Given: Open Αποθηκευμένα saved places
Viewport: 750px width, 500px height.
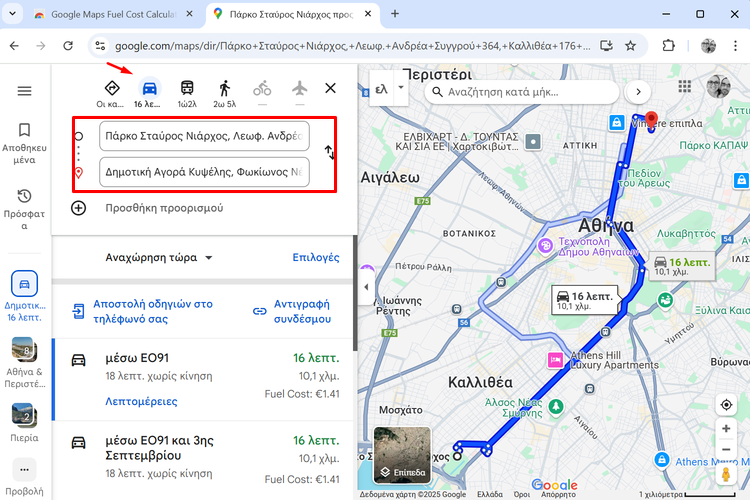Looking at the screenshot, I should [24, 144].
